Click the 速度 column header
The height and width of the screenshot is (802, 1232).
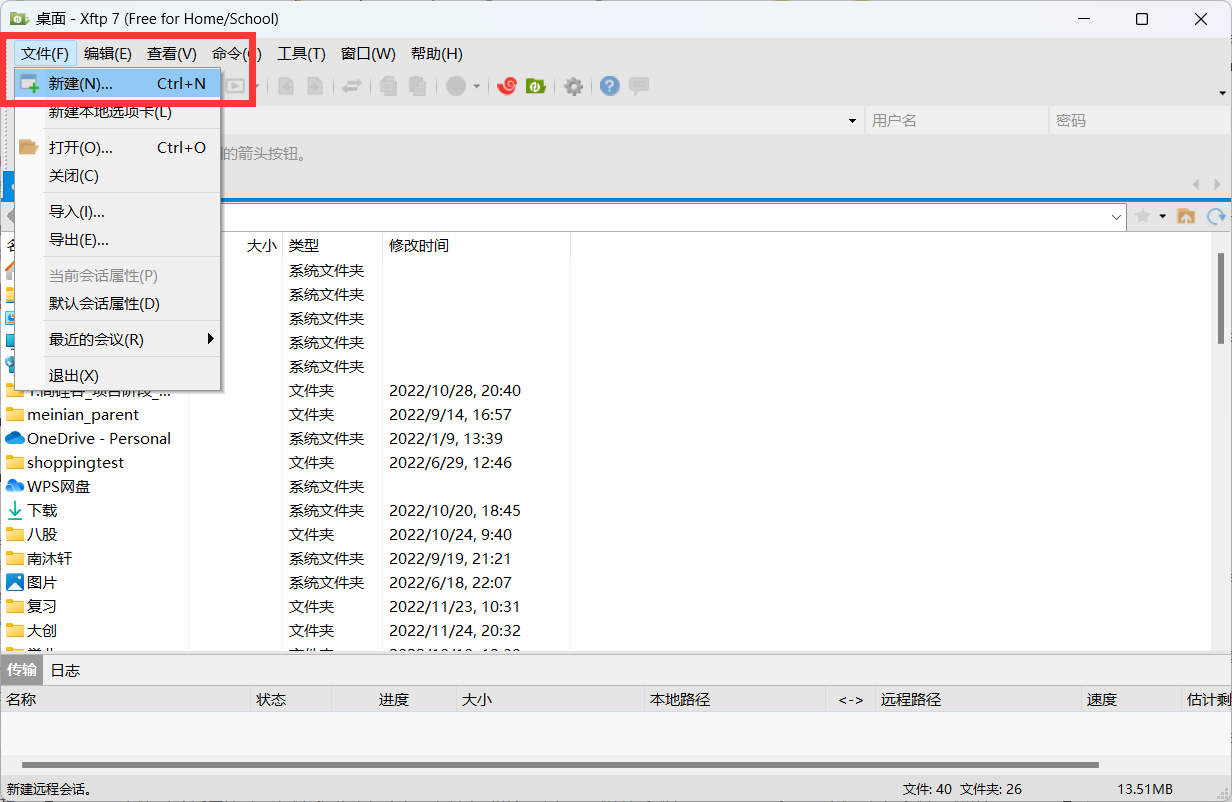(x=1131, y=700)
